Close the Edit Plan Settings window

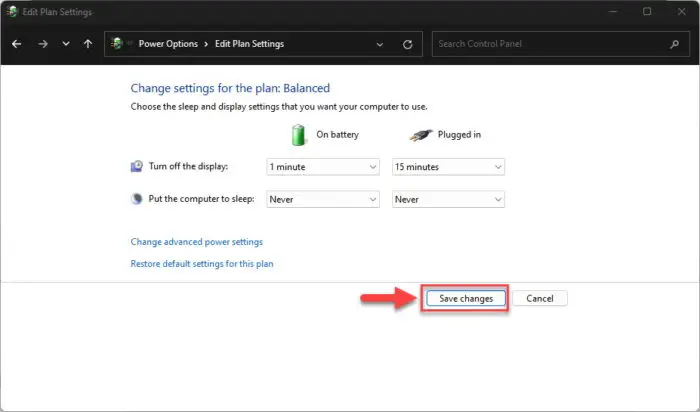pyautogui.click(x=681, y=12)
